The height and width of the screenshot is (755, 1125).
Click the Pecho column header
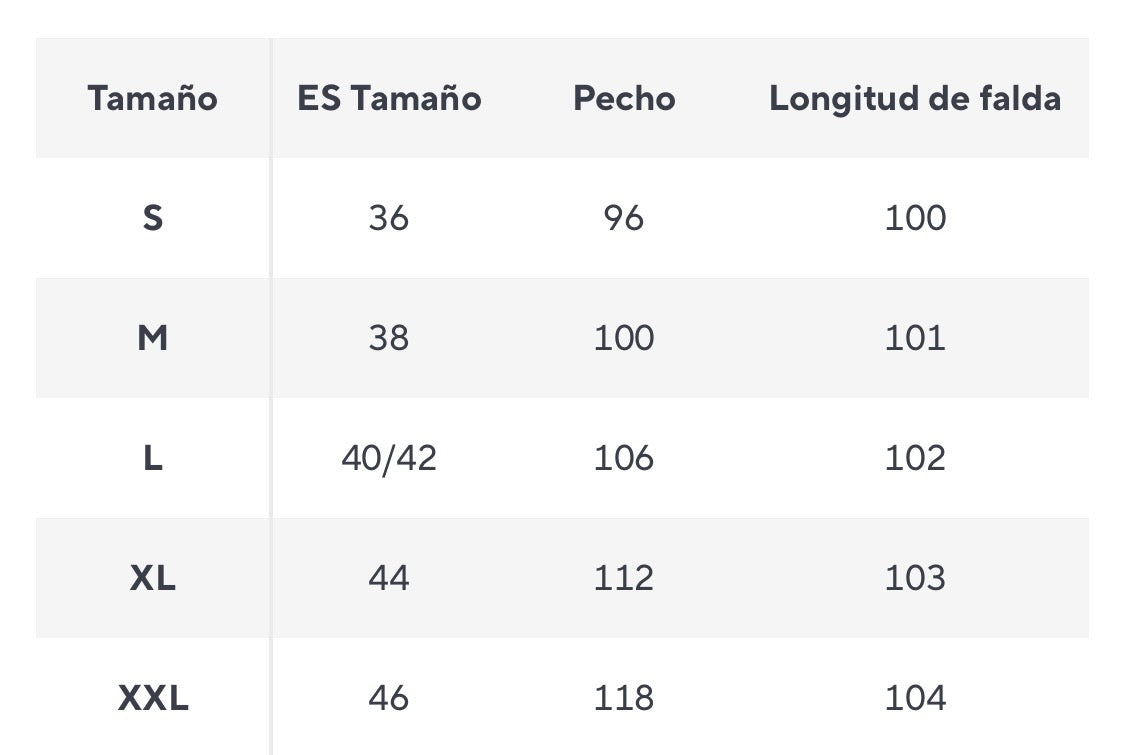(624, 98)
